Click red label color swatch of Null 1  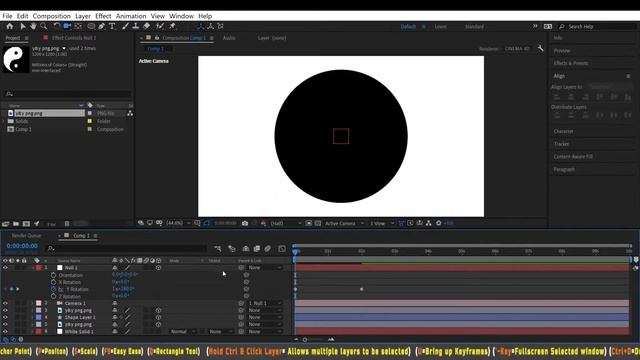[x=38, y=268]
